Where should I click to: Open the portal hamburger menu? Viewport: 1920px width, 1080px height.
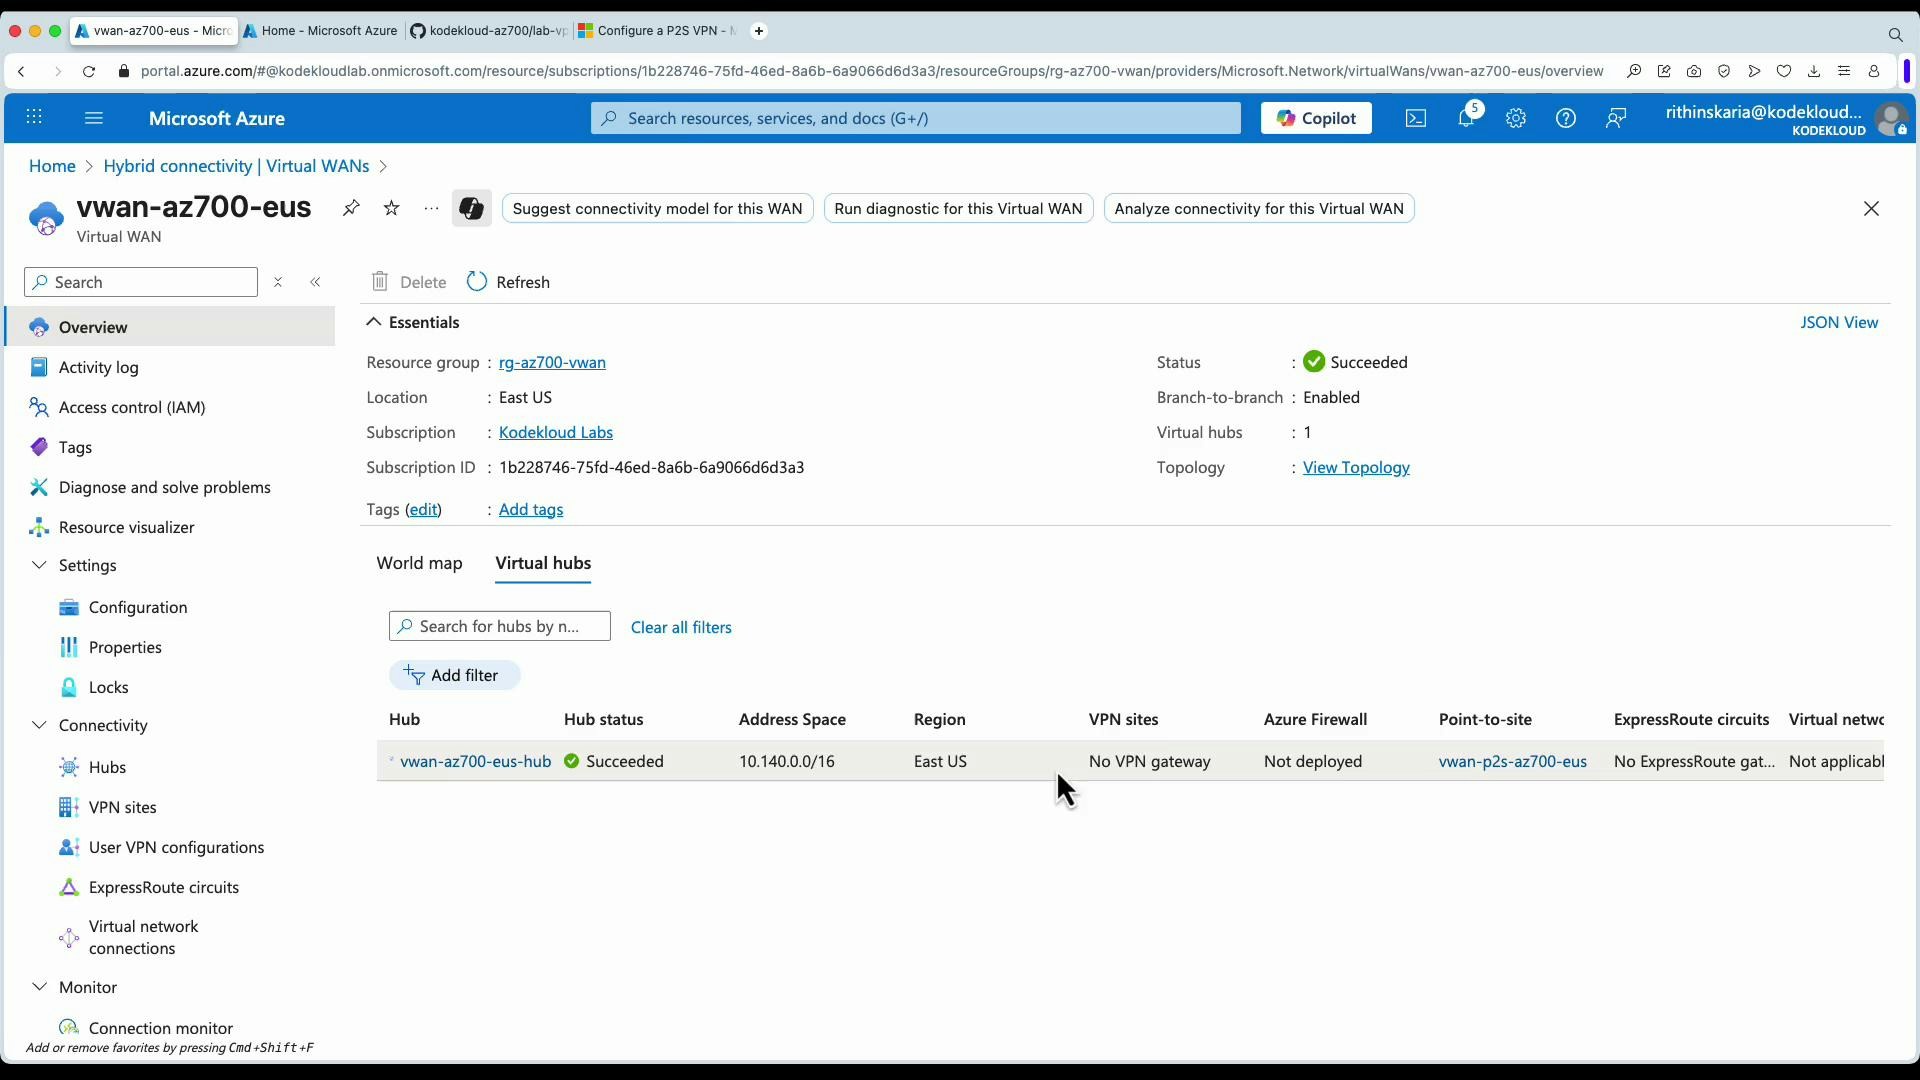point(94,118)
